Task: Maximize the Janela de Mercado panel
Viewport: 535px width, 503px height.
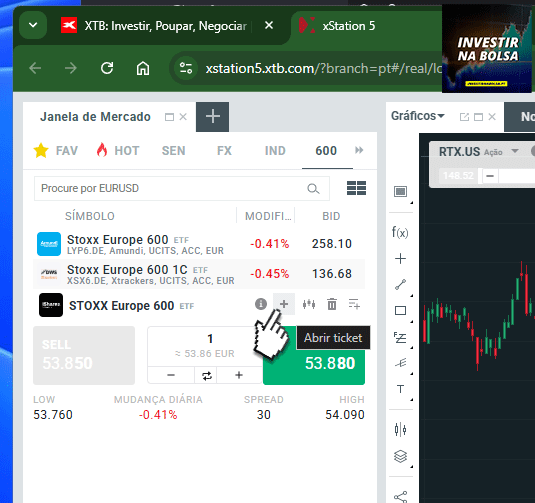Action: point(169,117)
